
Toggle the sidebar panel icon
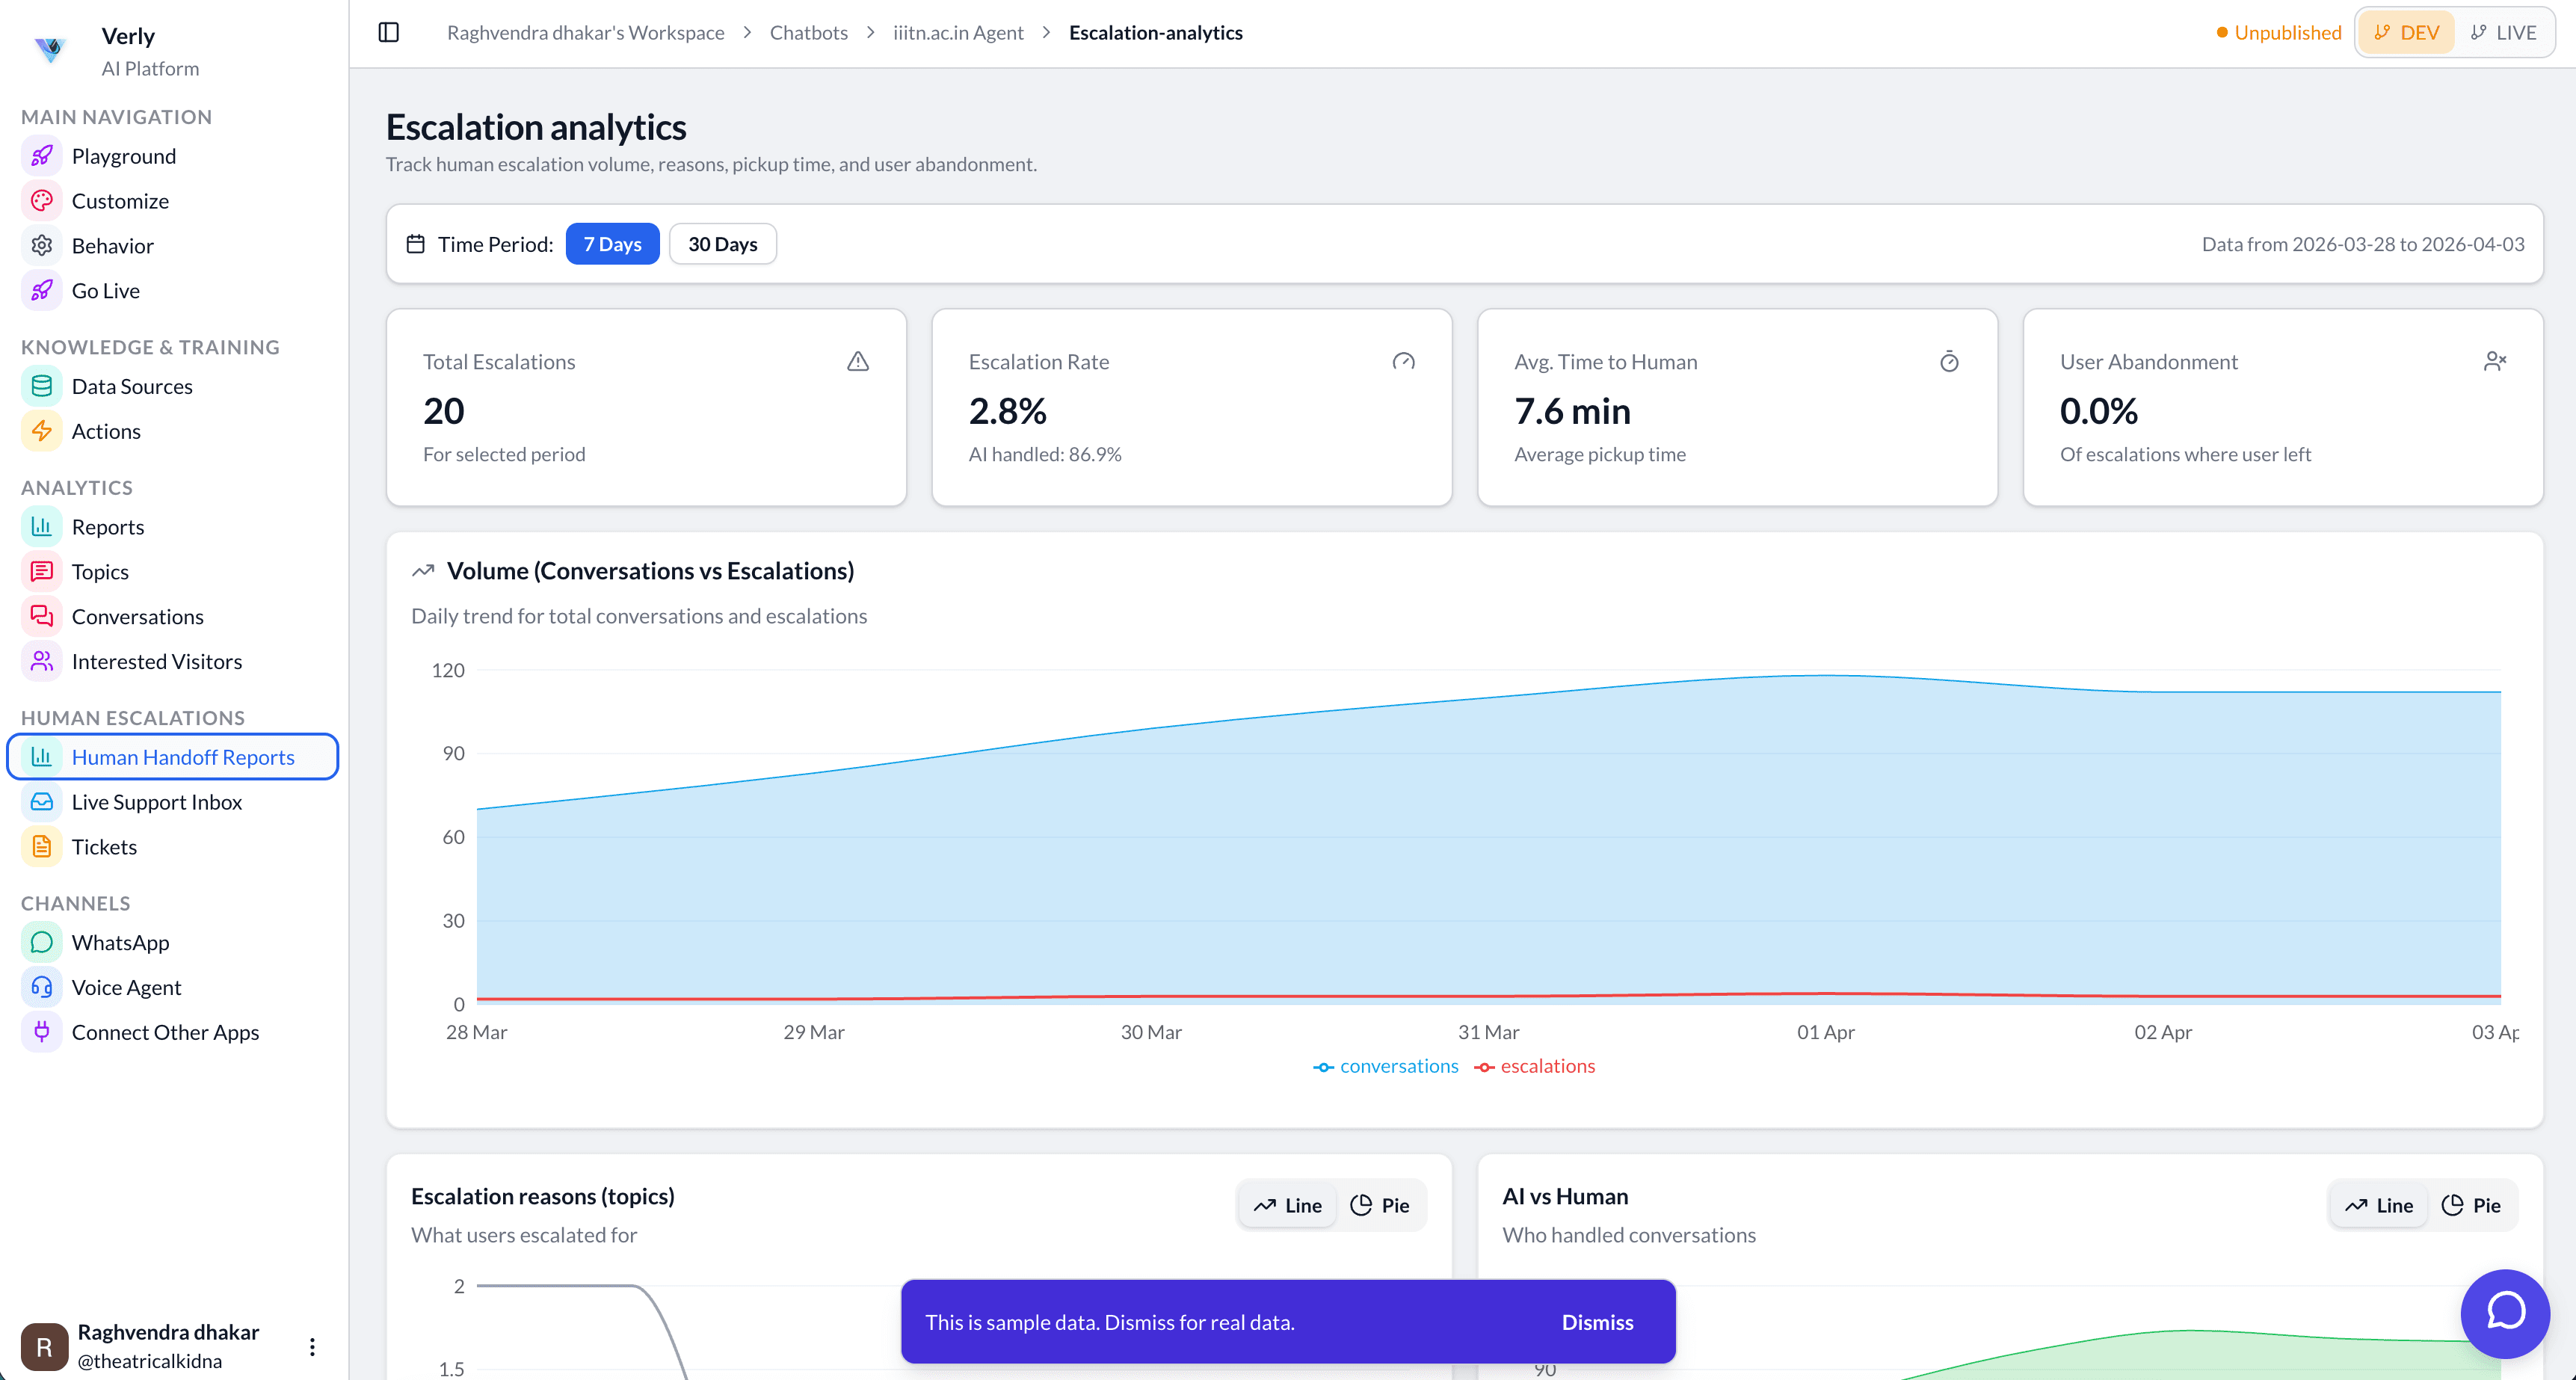(389, 32)
